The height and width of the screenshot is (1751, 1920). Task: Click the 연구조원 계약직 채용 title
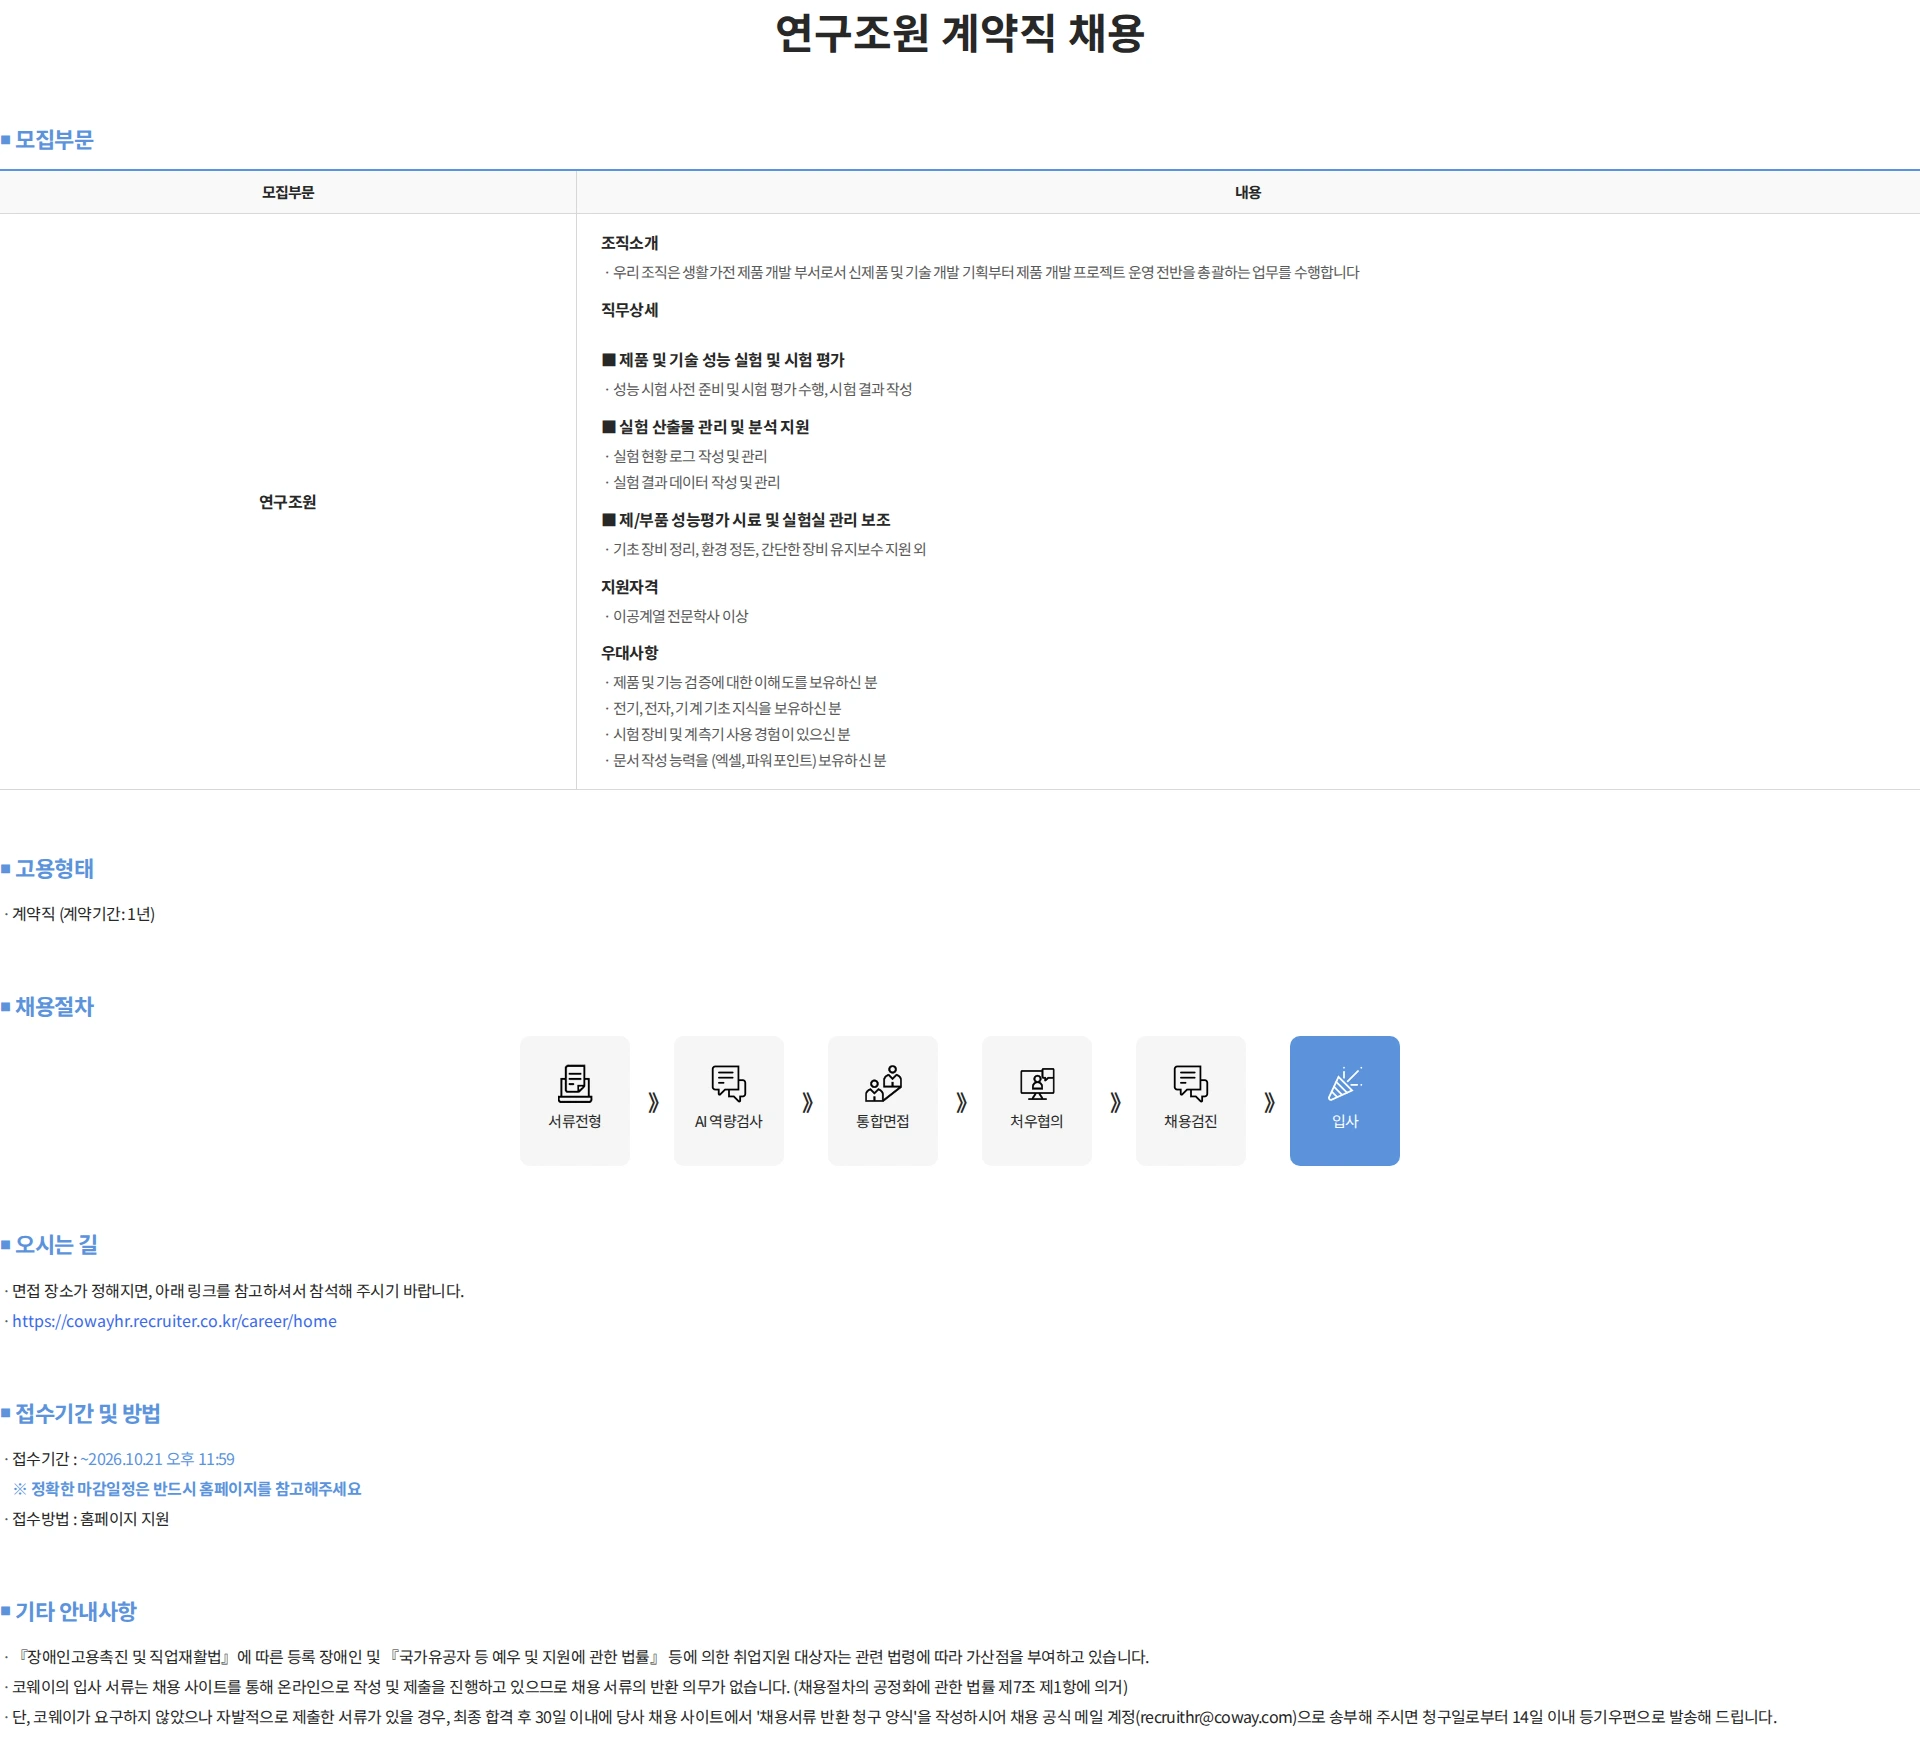[960, 33]
